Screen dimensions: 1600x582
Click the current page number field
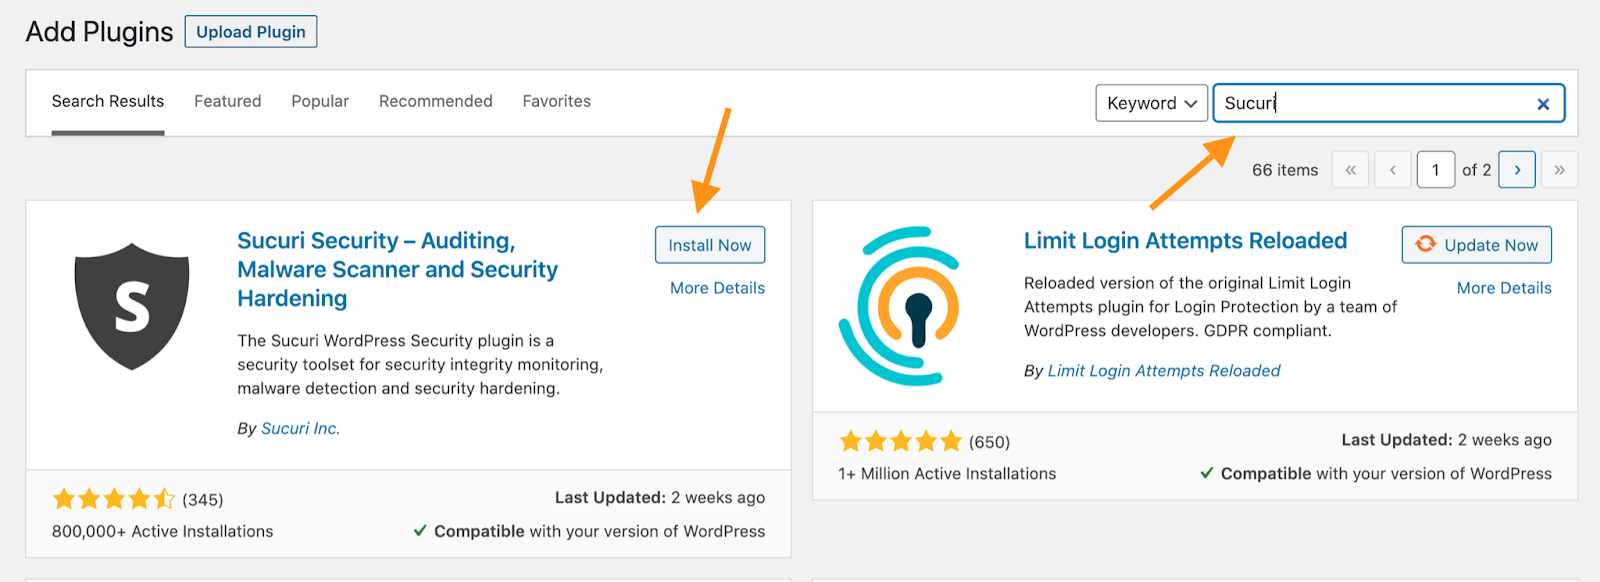pyautogui.click(x=1435, y=170)
